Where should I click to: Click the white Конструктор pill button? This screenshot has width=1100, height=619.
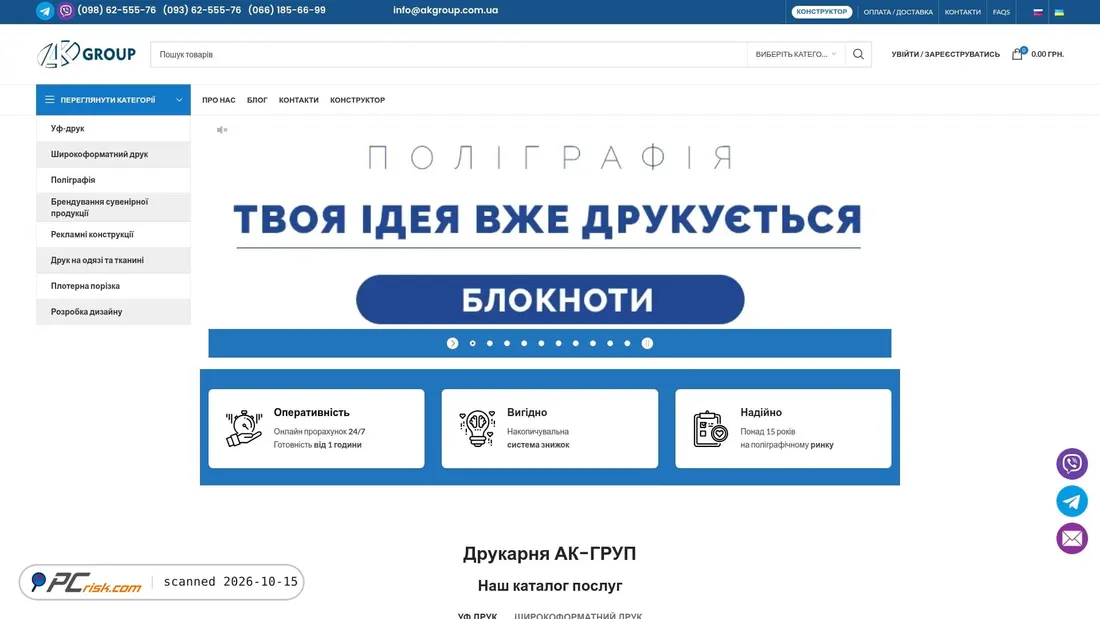[x=821, y=12]
